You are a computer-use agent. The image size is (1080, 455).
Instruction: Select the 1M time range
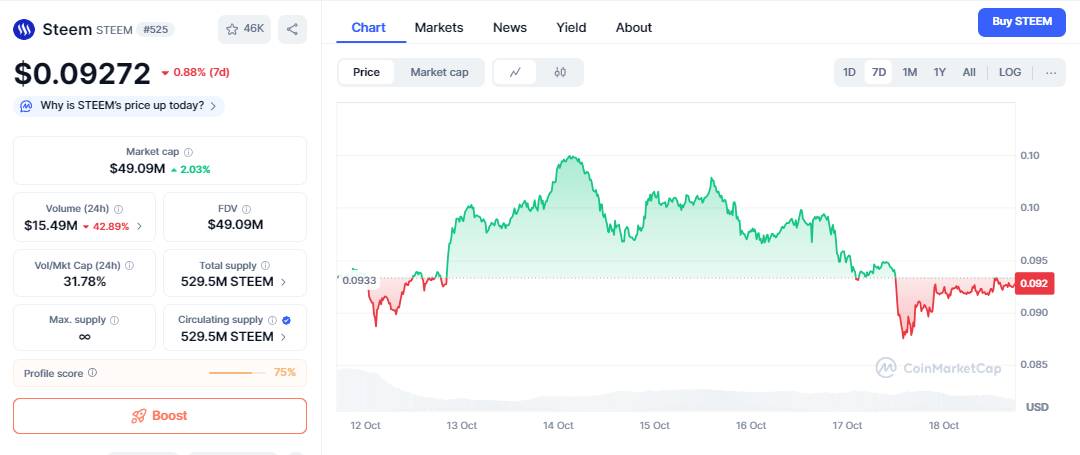pyautogui.click(x=910, y=72)
